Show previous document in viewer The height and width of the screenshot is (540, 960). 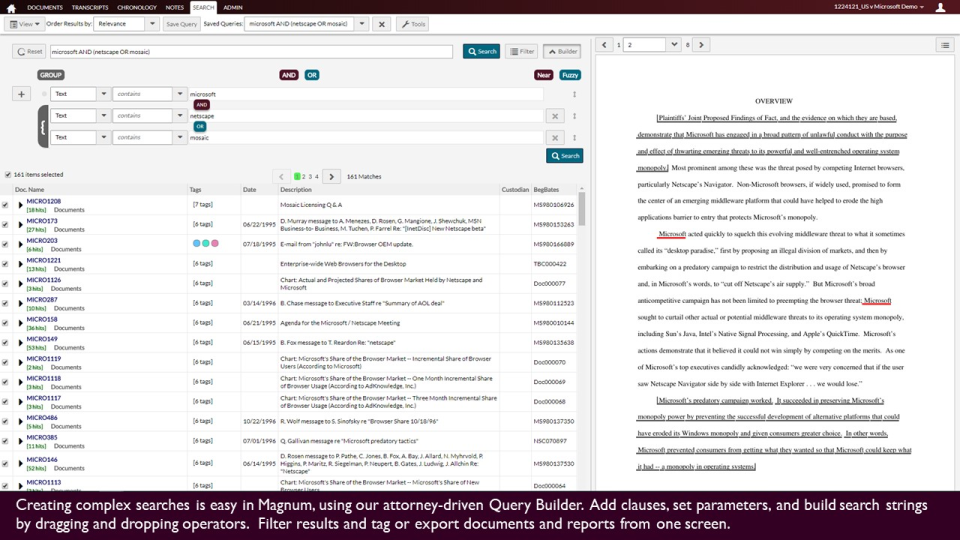pyautogui.click(x=604, y=45)
